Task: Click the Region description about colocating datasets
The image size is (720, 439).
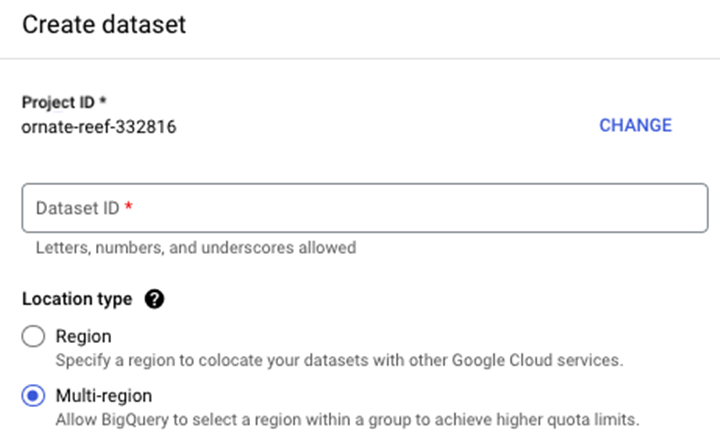Action: 338,360
